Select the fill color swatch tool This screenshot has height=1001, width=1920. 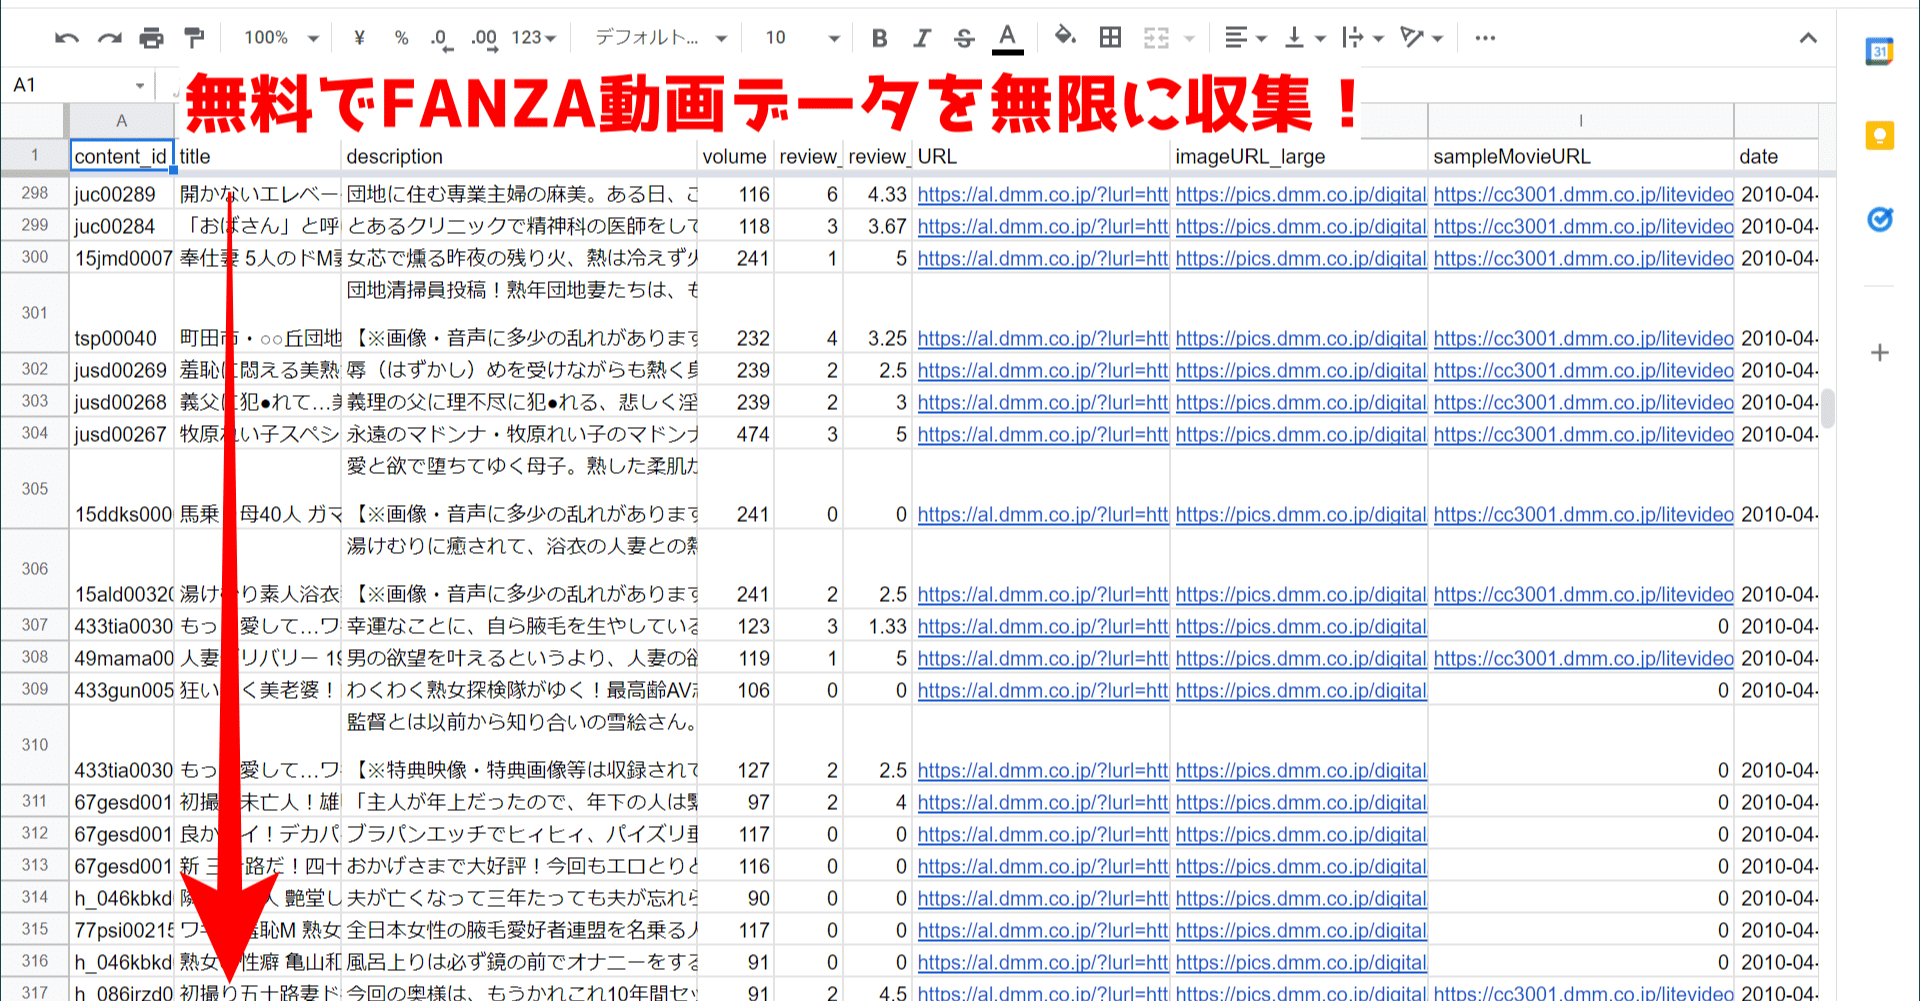[1065, 37]
